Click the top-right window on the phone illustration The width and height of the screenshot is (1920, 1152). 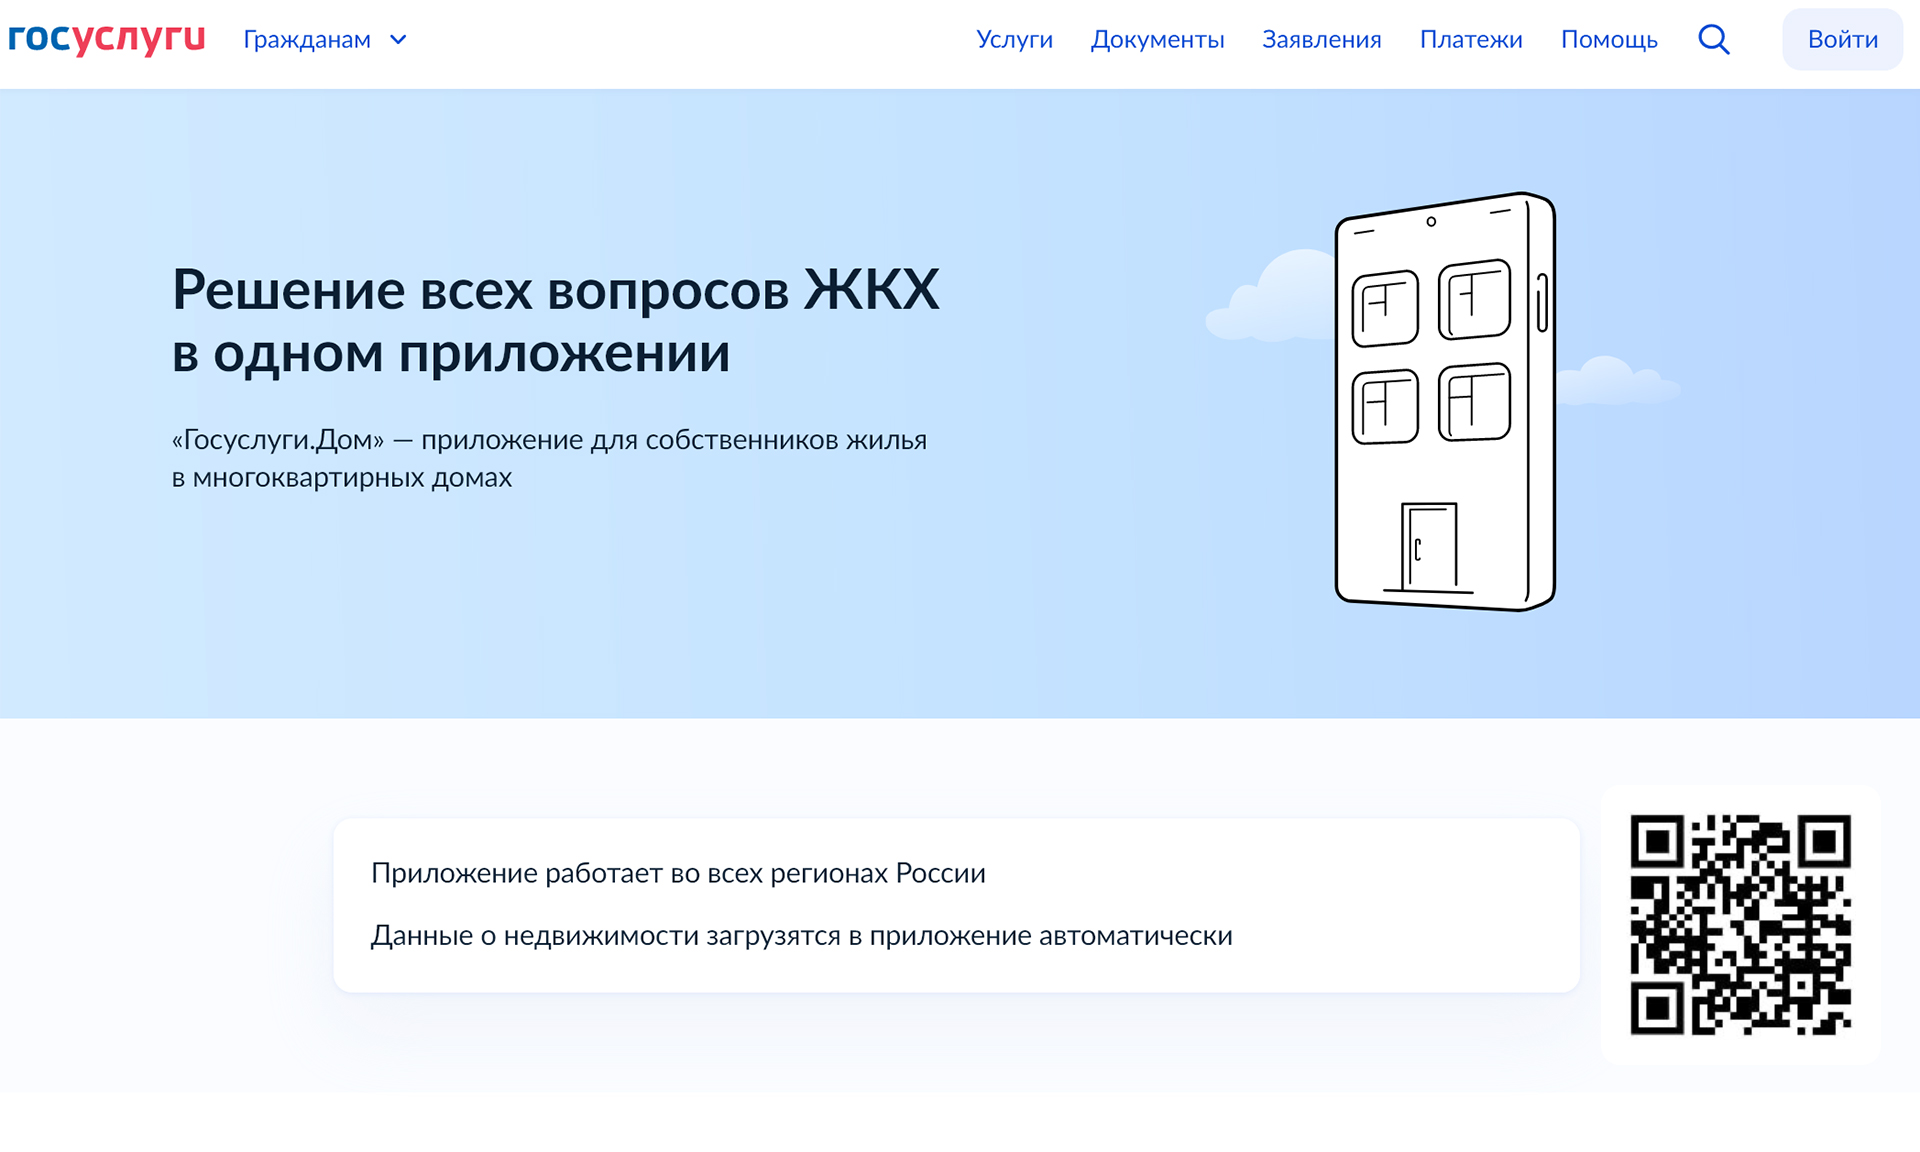(x=1474, y=299)
